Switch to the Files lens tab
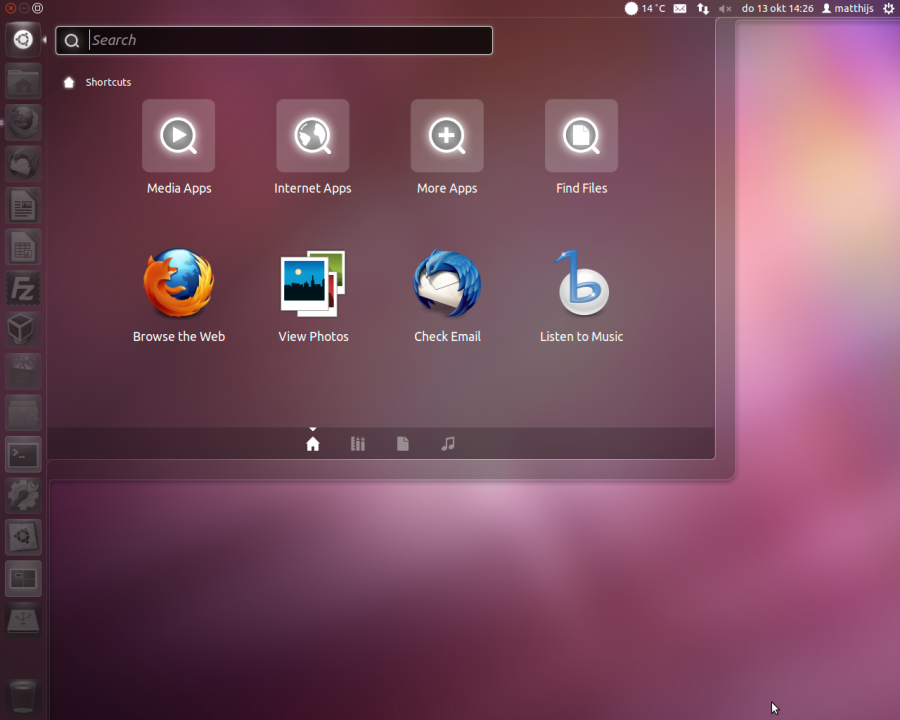Viewport: 900px width, 720px height. 403,444
